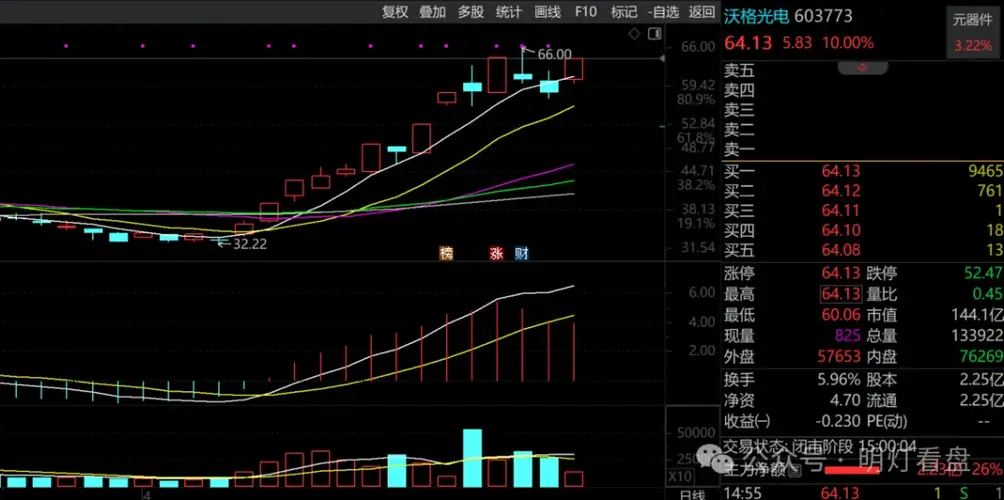Screen dimensions: 1004x500
Task: Open the 元器件 sector box
Action: click(972, 33)
